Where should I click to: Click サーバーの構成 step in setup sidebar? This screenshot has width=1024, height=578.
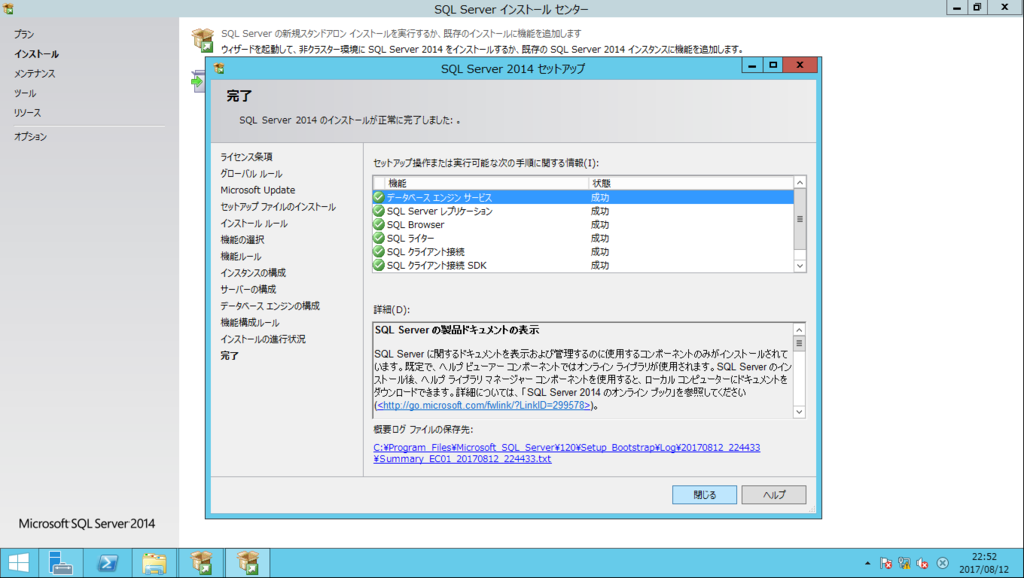coord(248,289)
